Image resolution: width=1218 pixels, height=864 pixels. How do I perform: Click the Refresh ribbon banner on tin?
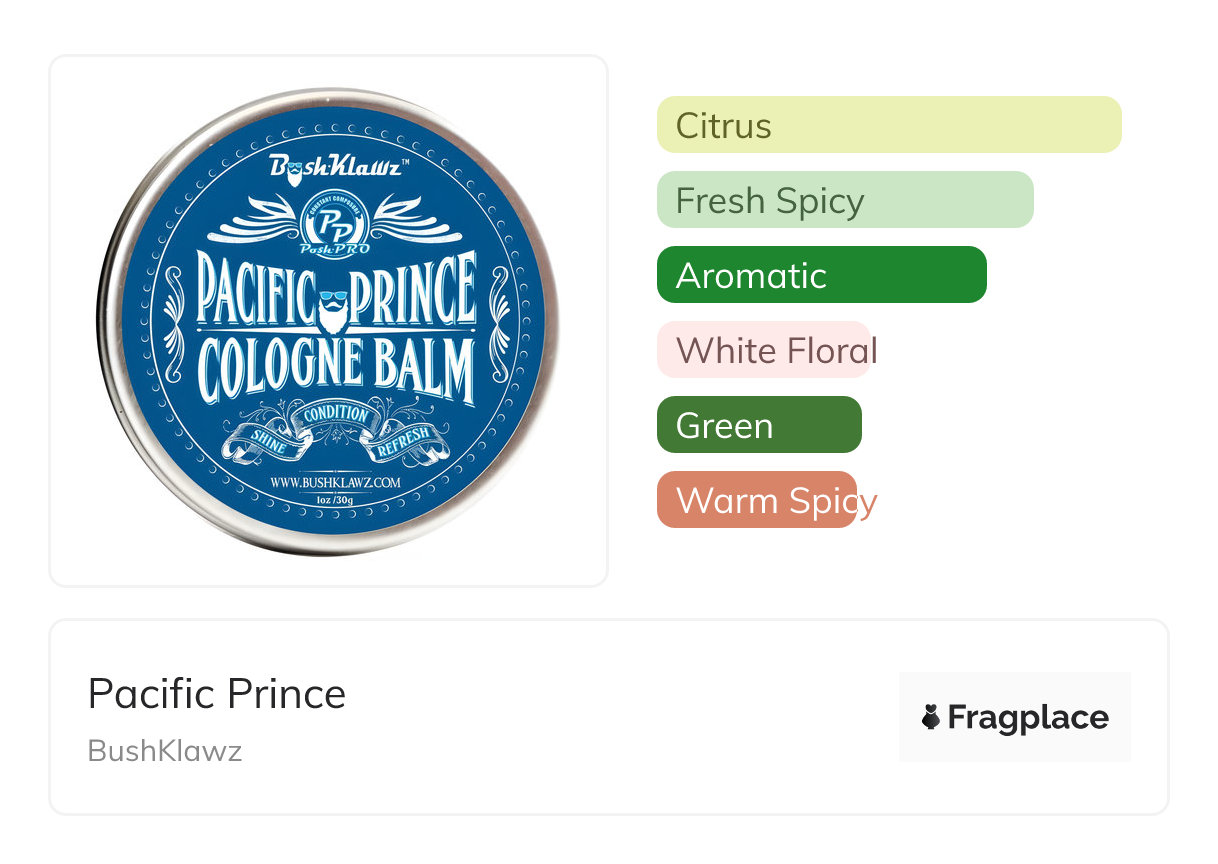402,443
